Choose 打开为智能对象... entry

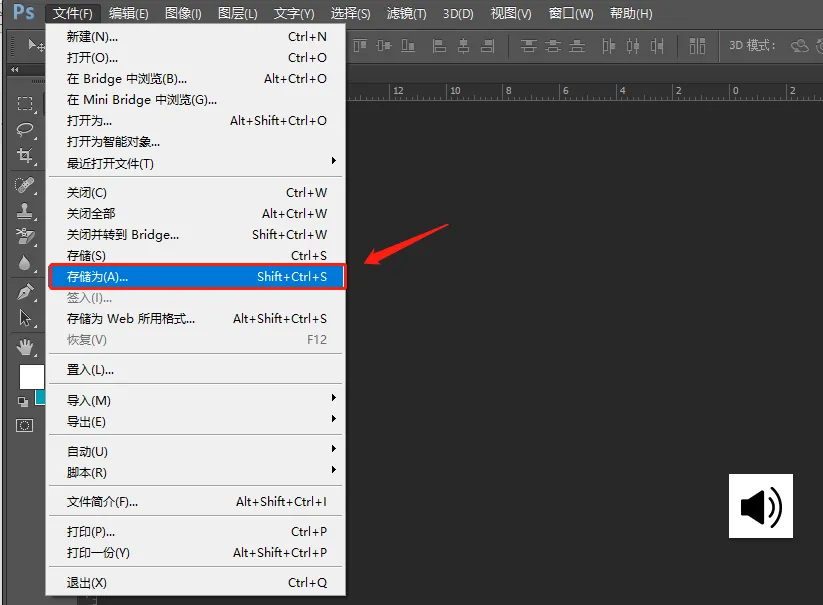tap(196, 142)
